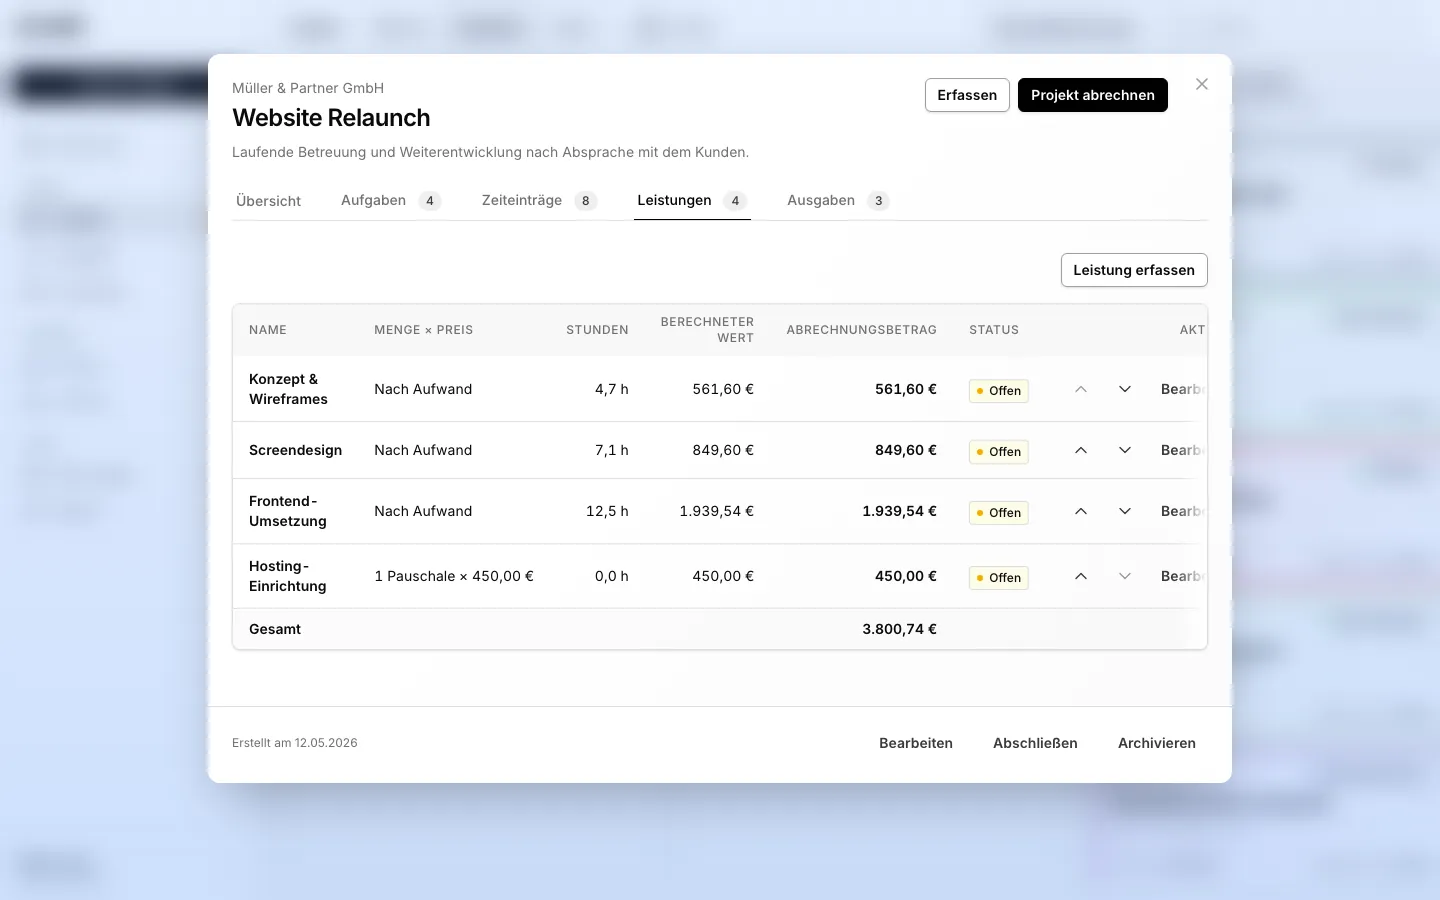Open the Übersicht tab
Screen dimensions: 1440x900
[x=268, y=200]
